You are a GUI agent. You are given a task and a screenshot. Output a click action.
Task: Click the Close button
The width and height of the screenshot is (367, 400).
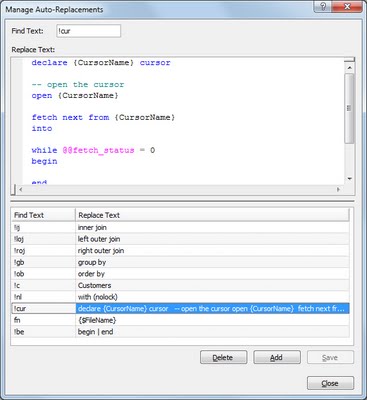tap(330, 383)
